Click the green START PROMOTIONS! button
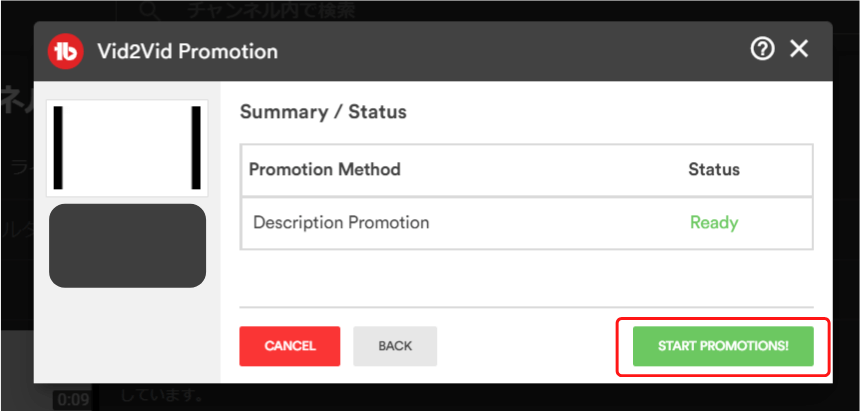The width and height of the screenshot is (860, 411). (x=723, y=346)
